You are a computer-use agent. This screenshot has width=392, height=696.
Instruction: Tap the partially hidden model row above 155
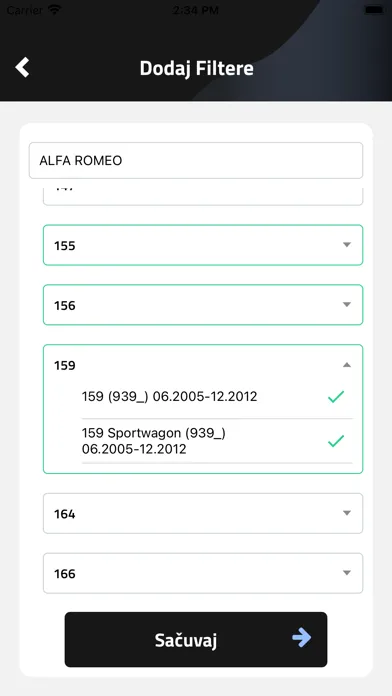tap(203, 196)
